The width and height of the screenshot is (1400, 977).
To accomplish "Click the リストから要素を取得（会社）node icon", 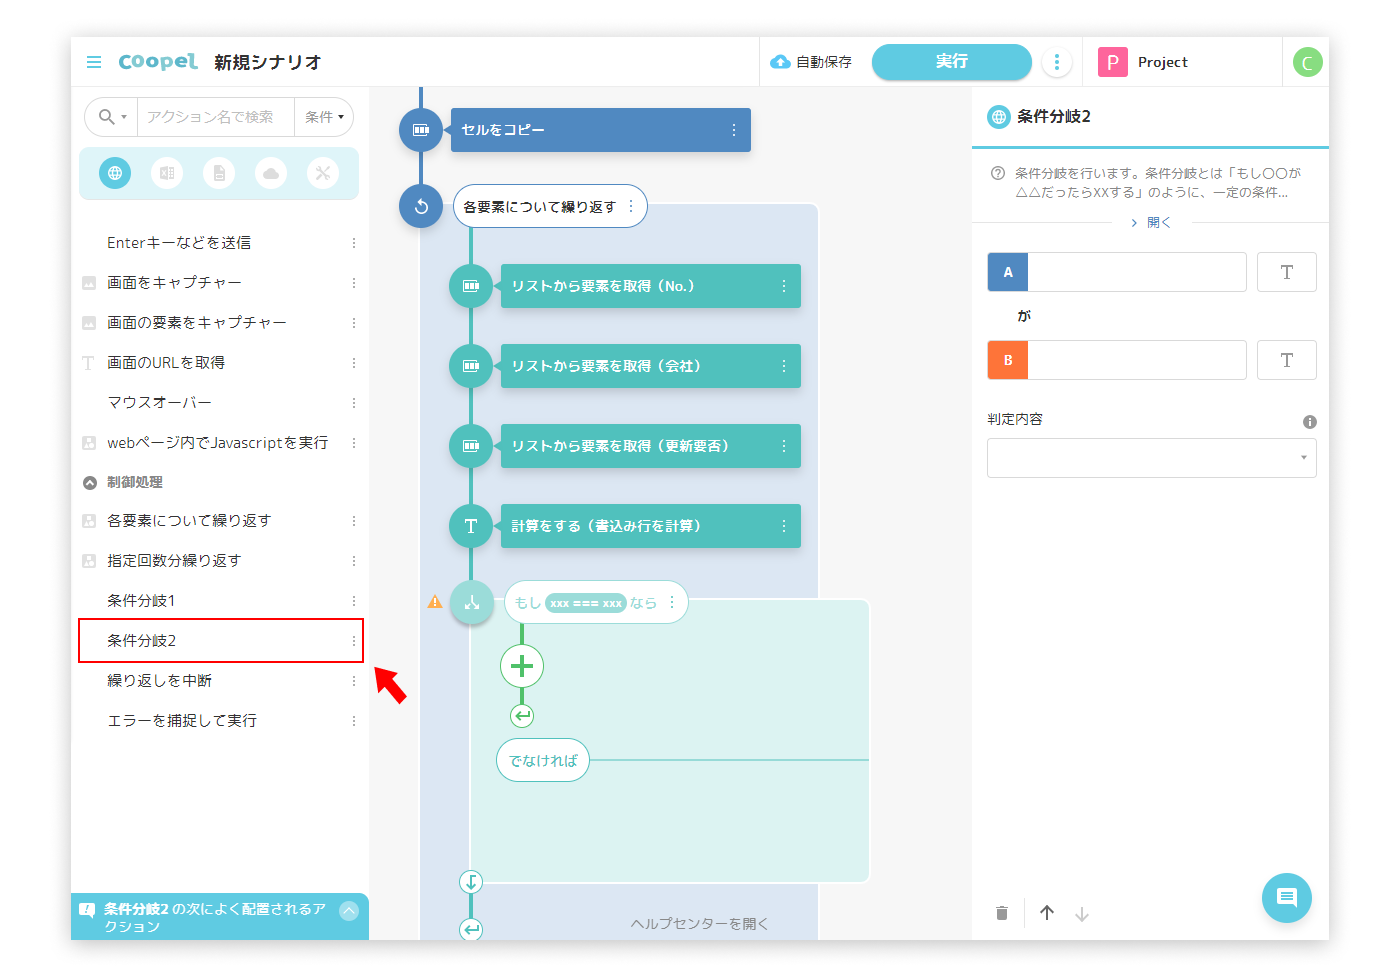I will (x=471, y=366).
